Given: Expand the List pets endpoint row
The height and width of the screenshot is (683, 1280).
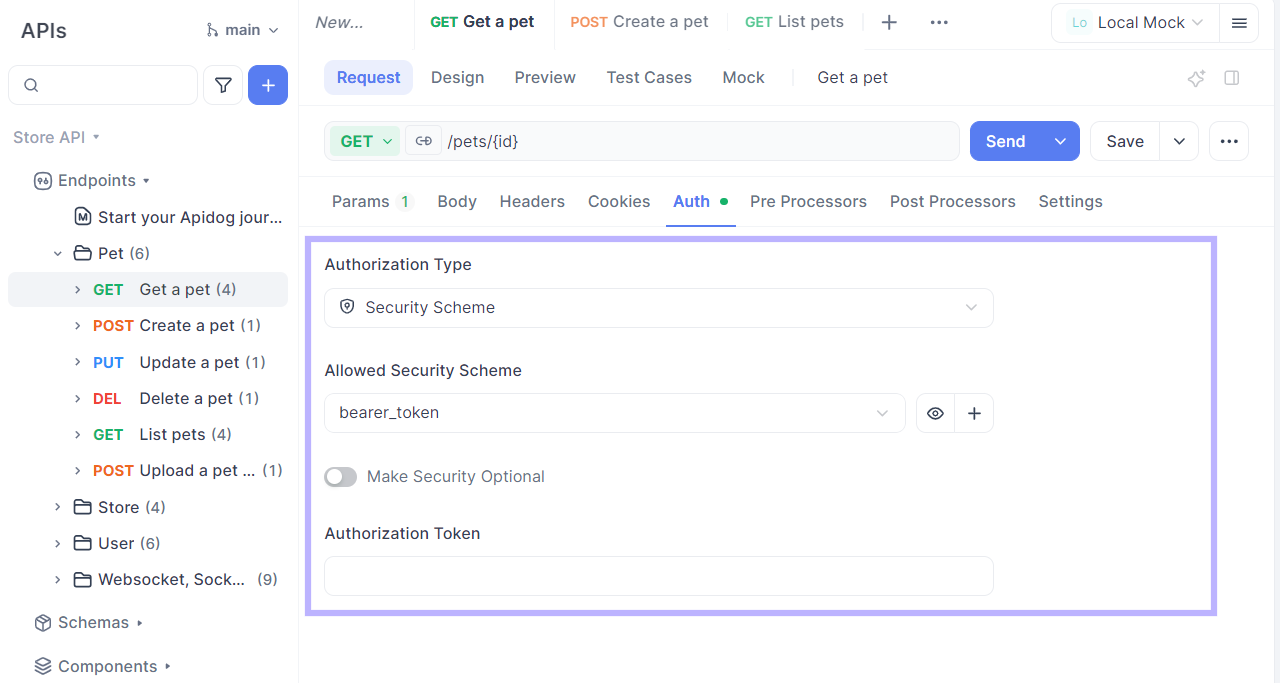Looking at the screenshot, I should (x=78, y=434).
